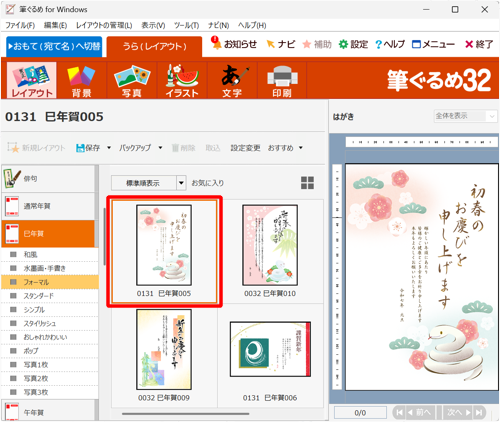Open ナビ(N) menu
500x422 pixels.
[218, 25]
